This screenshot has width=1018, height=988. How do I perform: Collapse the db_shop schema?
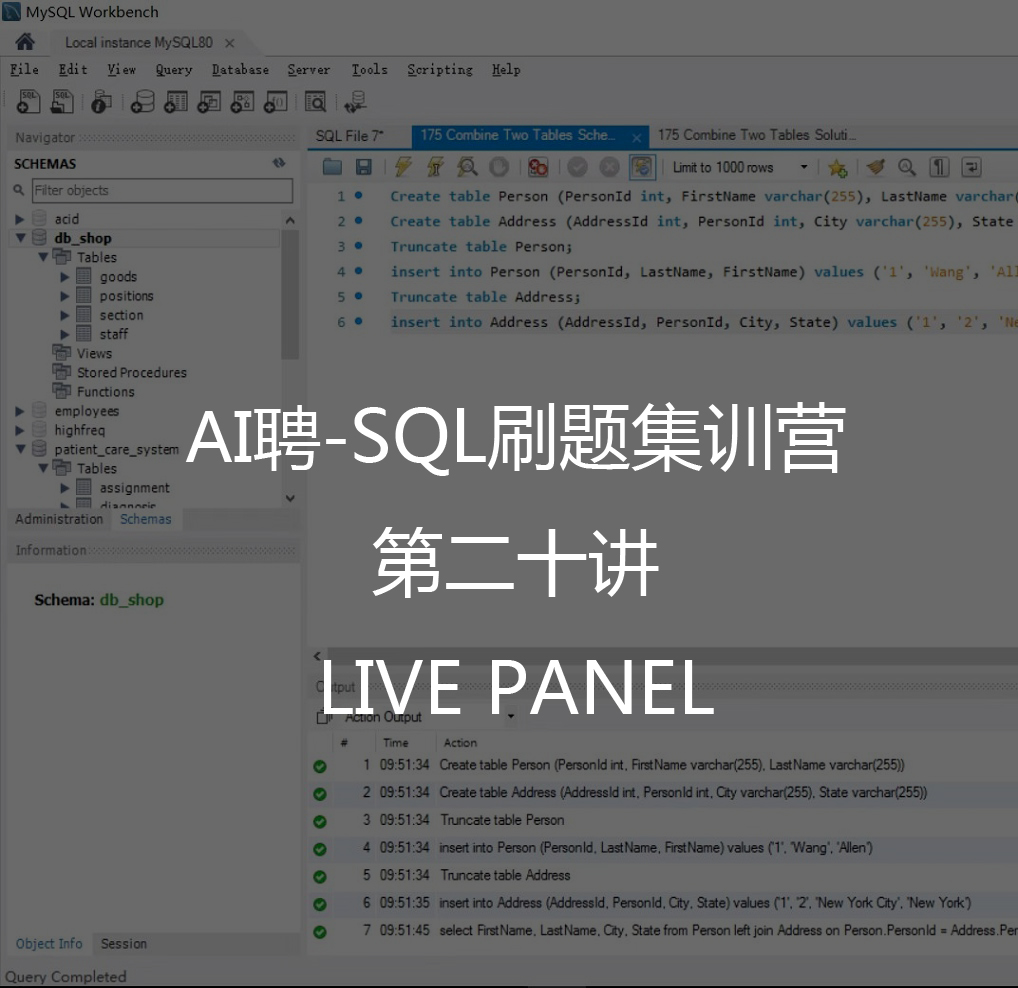tap(20, 238)
